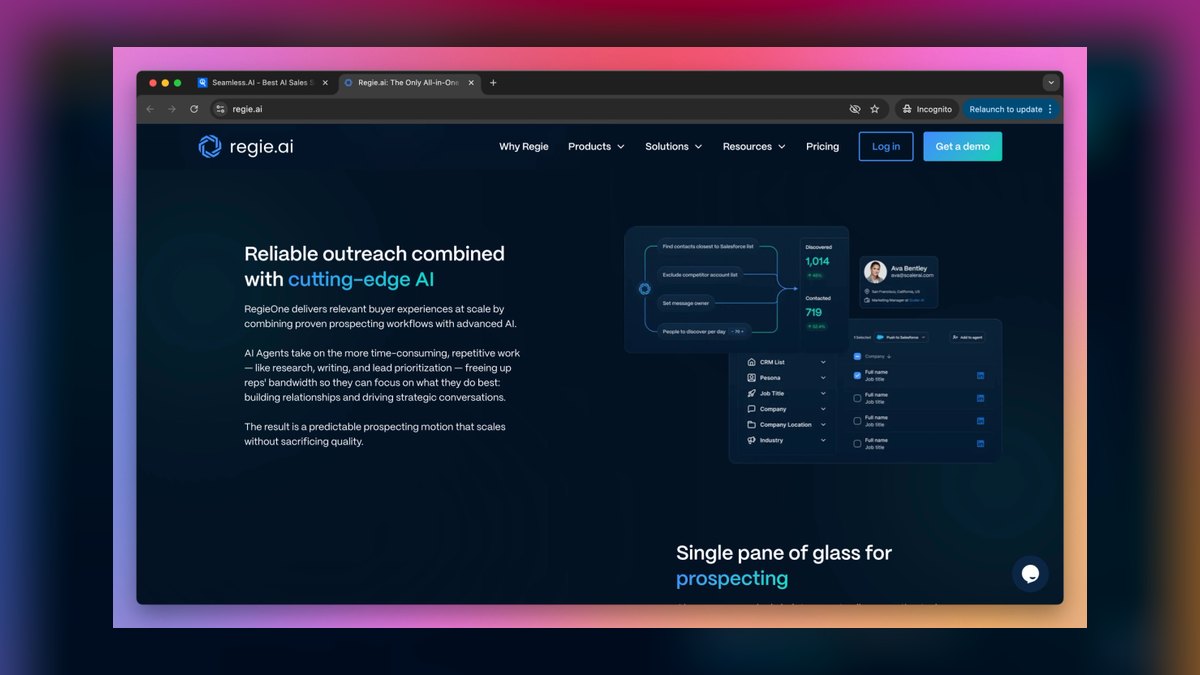
Task: Click the 'Set message owner' step
Action: tap(686, 302)
